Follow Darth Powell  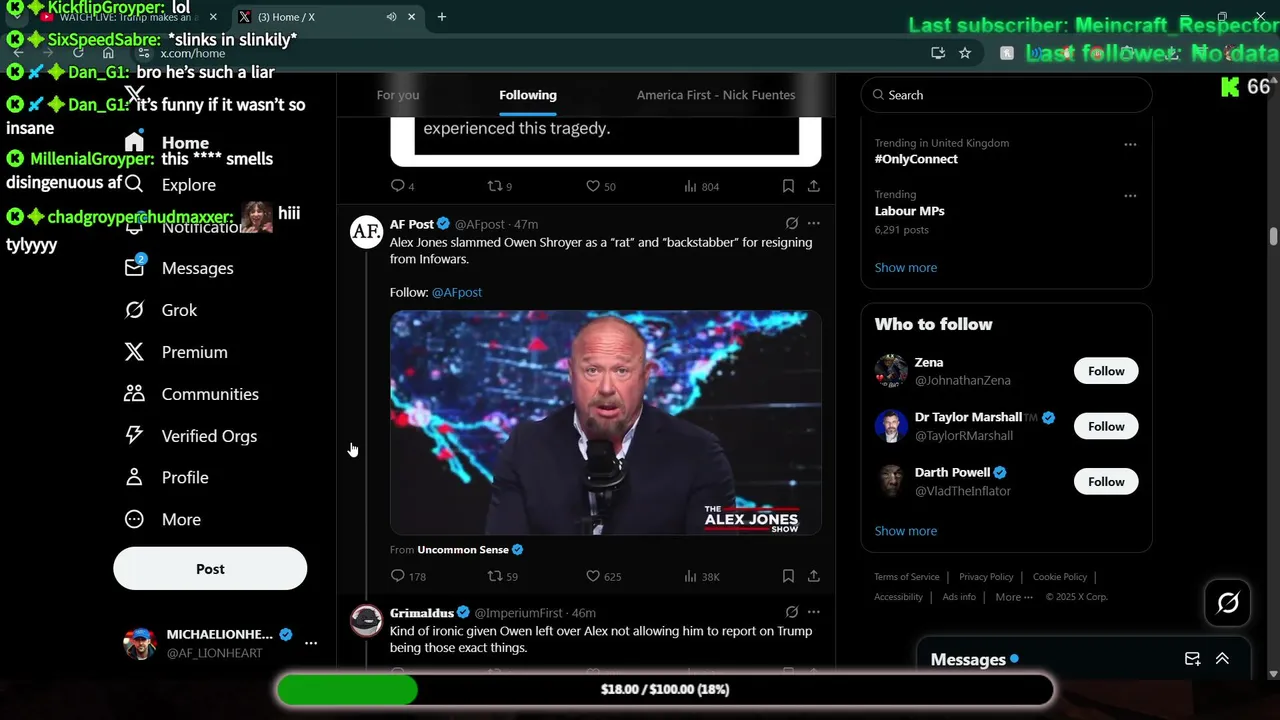coord(1106,481)
